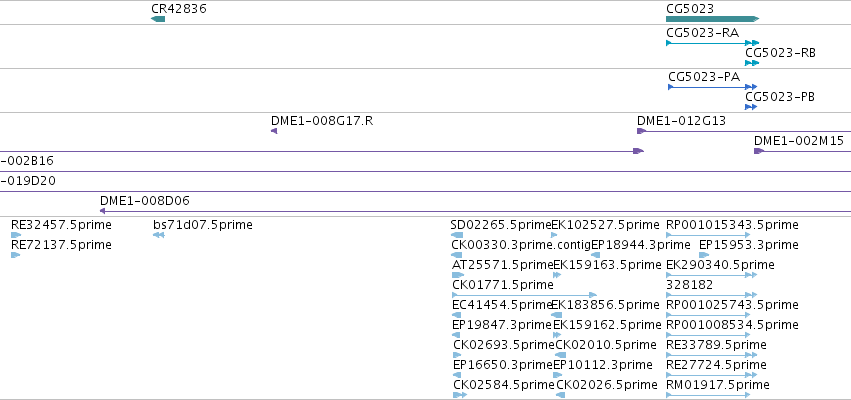Select the RM01917.5prime alignment

pyautogui.click(x=708, y=395)
